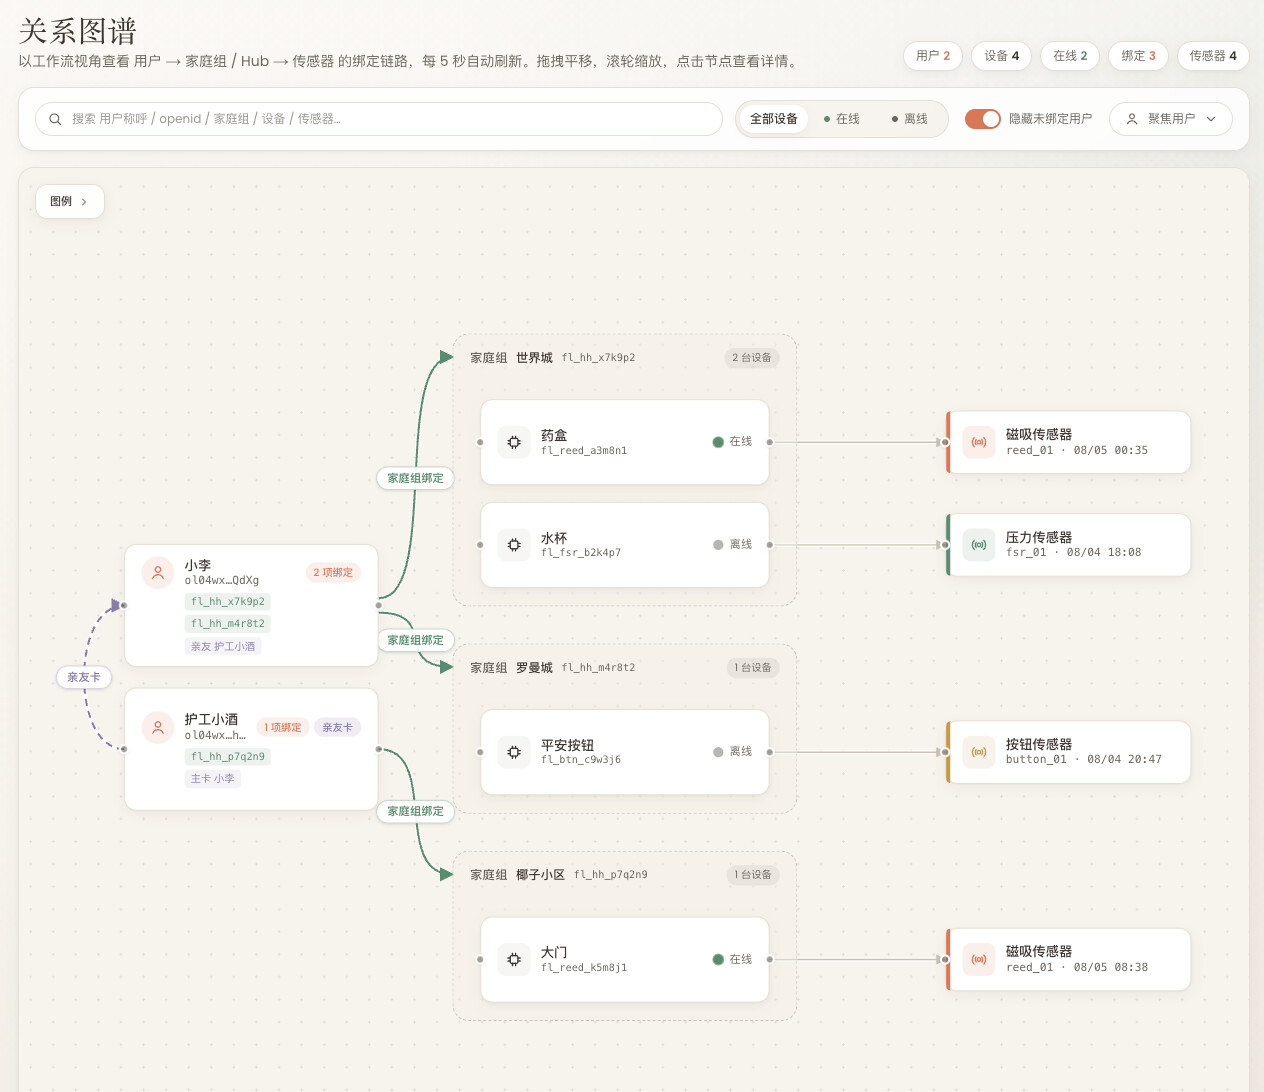Click the green online status dot of 药盒

click(718, 442)
